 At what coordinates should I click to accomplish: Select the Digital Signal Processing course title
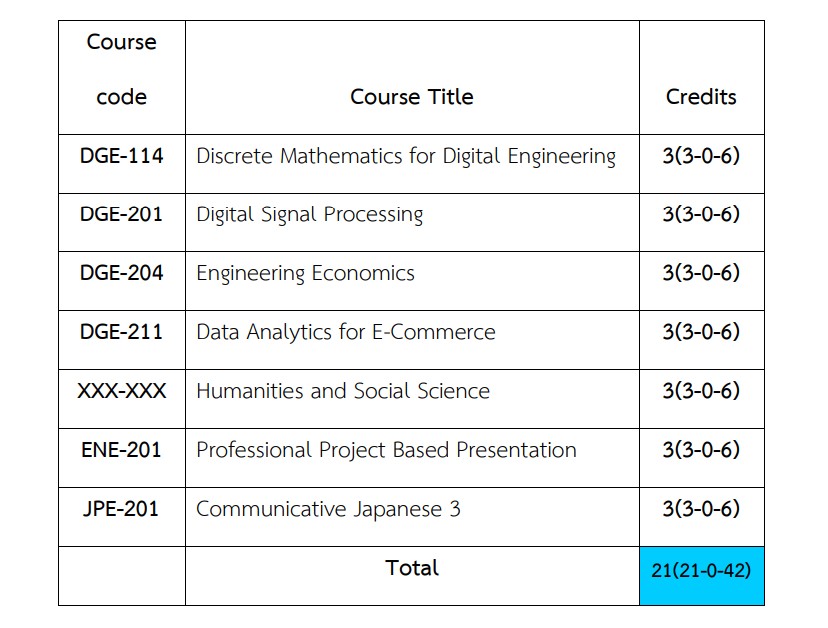[x=310, y=215]
